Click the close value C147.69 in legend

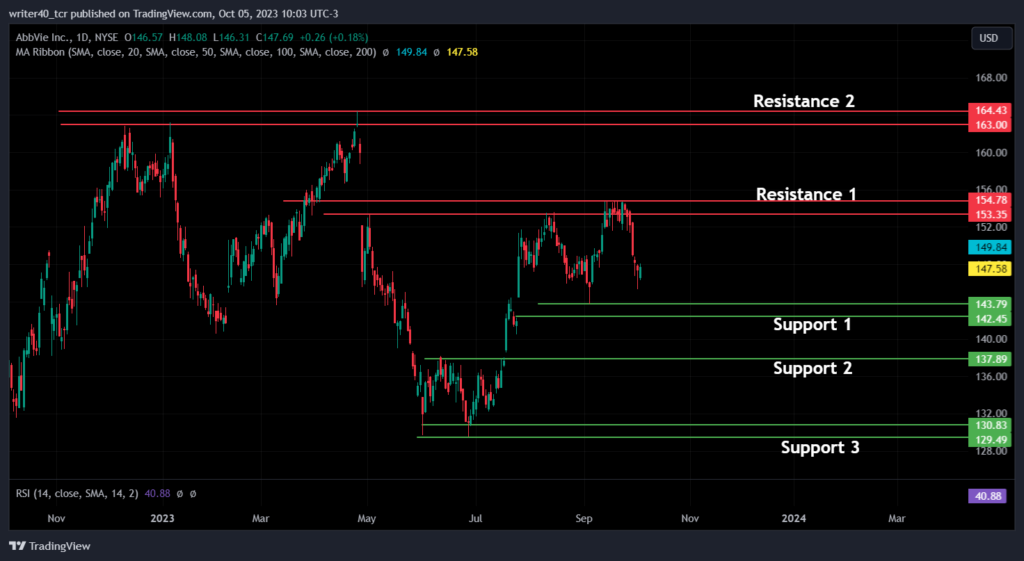tap(275, 38)
